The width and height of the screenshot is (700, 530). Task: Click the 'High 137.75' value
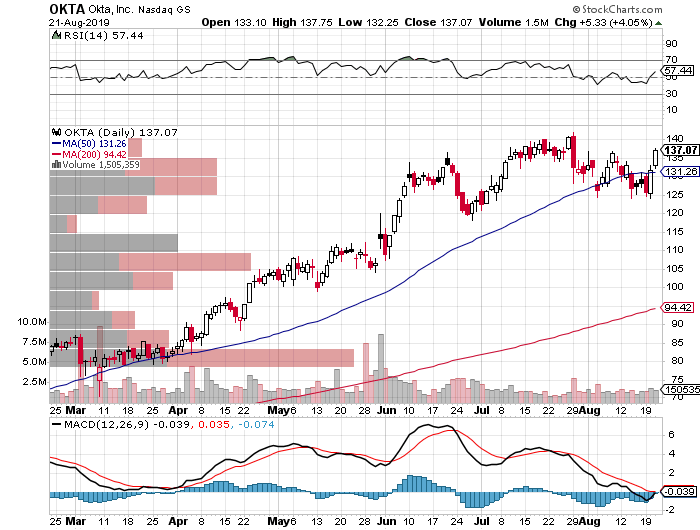click(302, 22)
